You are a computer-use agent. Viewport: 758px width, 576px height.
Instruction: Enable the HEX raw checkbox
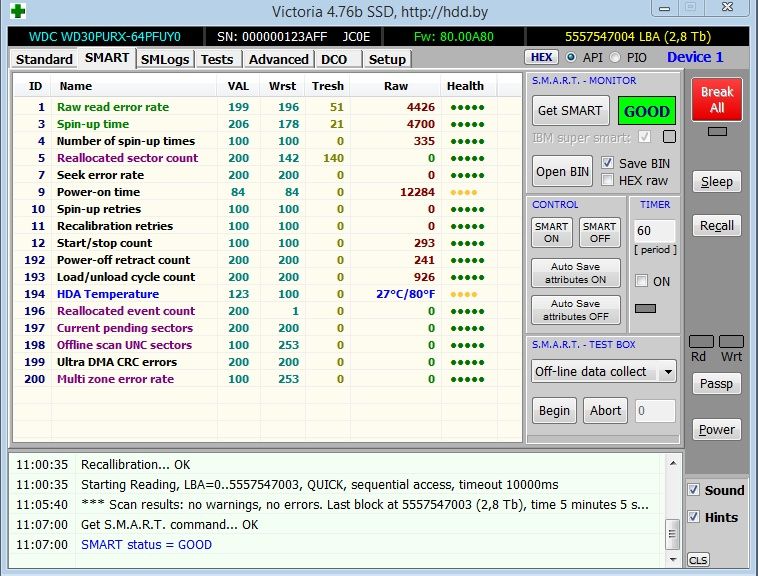tap(608, 180)
